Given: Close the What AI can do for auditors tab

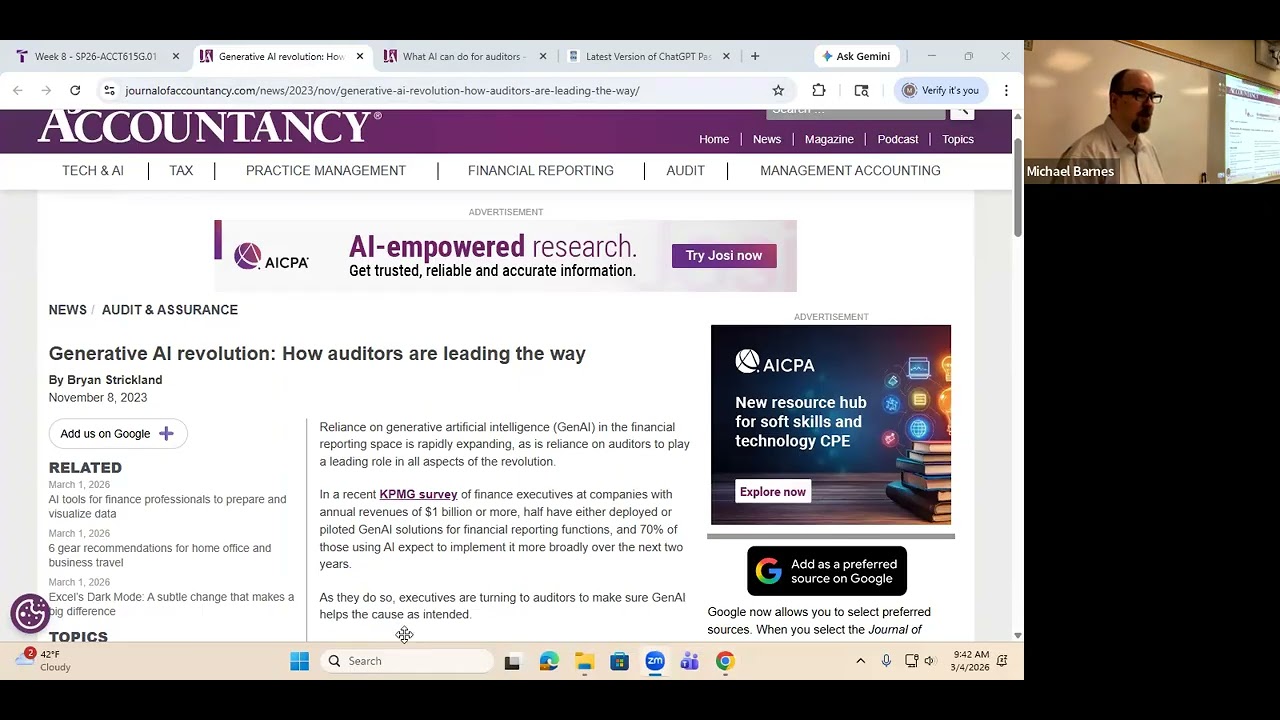Looking at the screenshot, I should coord(543,56).
